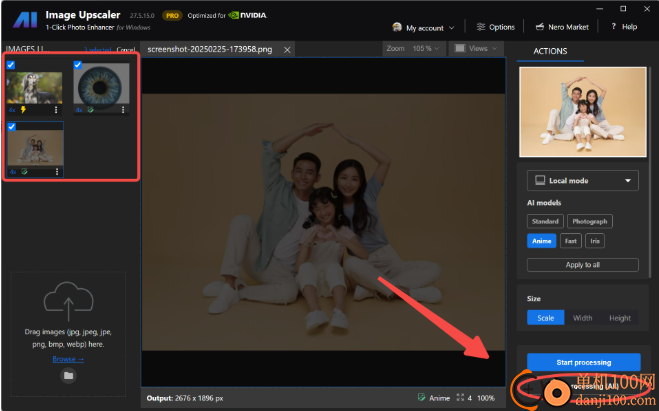
Task: Click the preview image in Actions panel
Action: pos(583,112)
